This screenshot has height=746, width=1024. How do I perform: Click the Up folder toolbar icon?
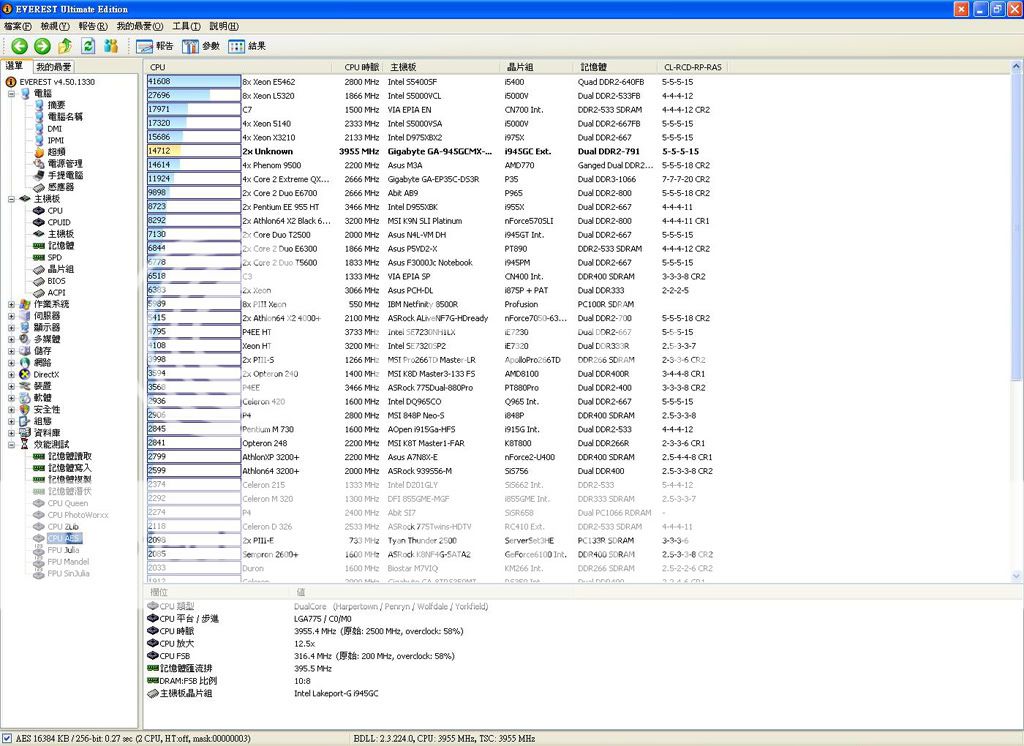pos(65,46)
